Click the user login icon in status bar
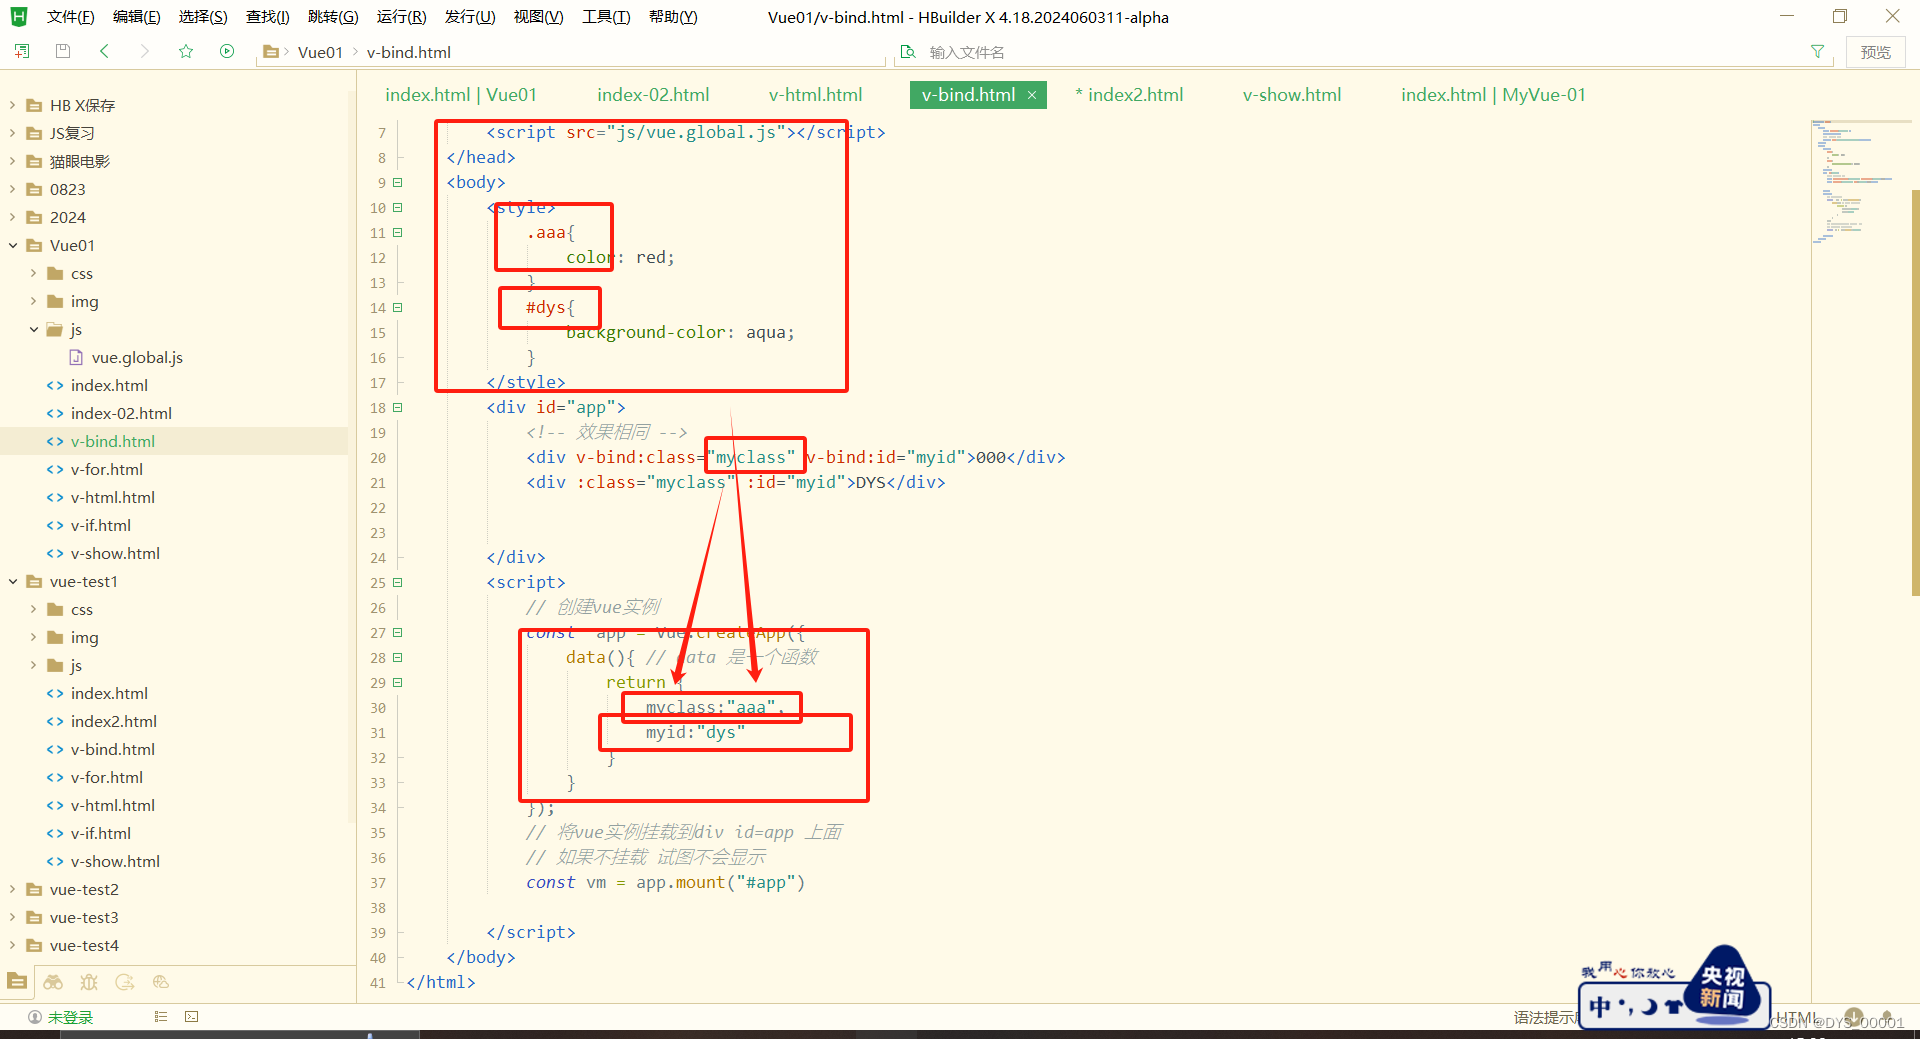 (35, 1017)
